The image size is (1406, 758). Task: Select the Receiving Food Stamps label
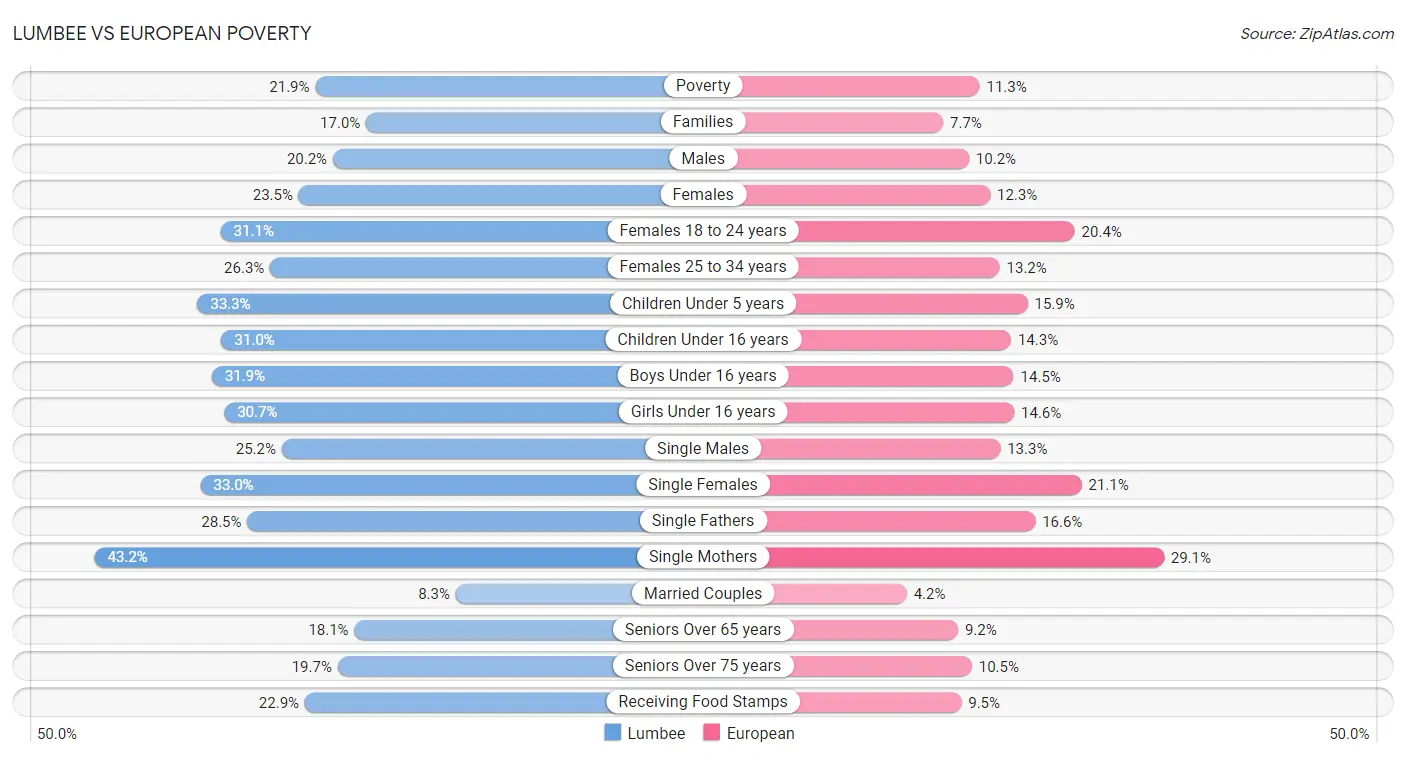pos(703,702)
